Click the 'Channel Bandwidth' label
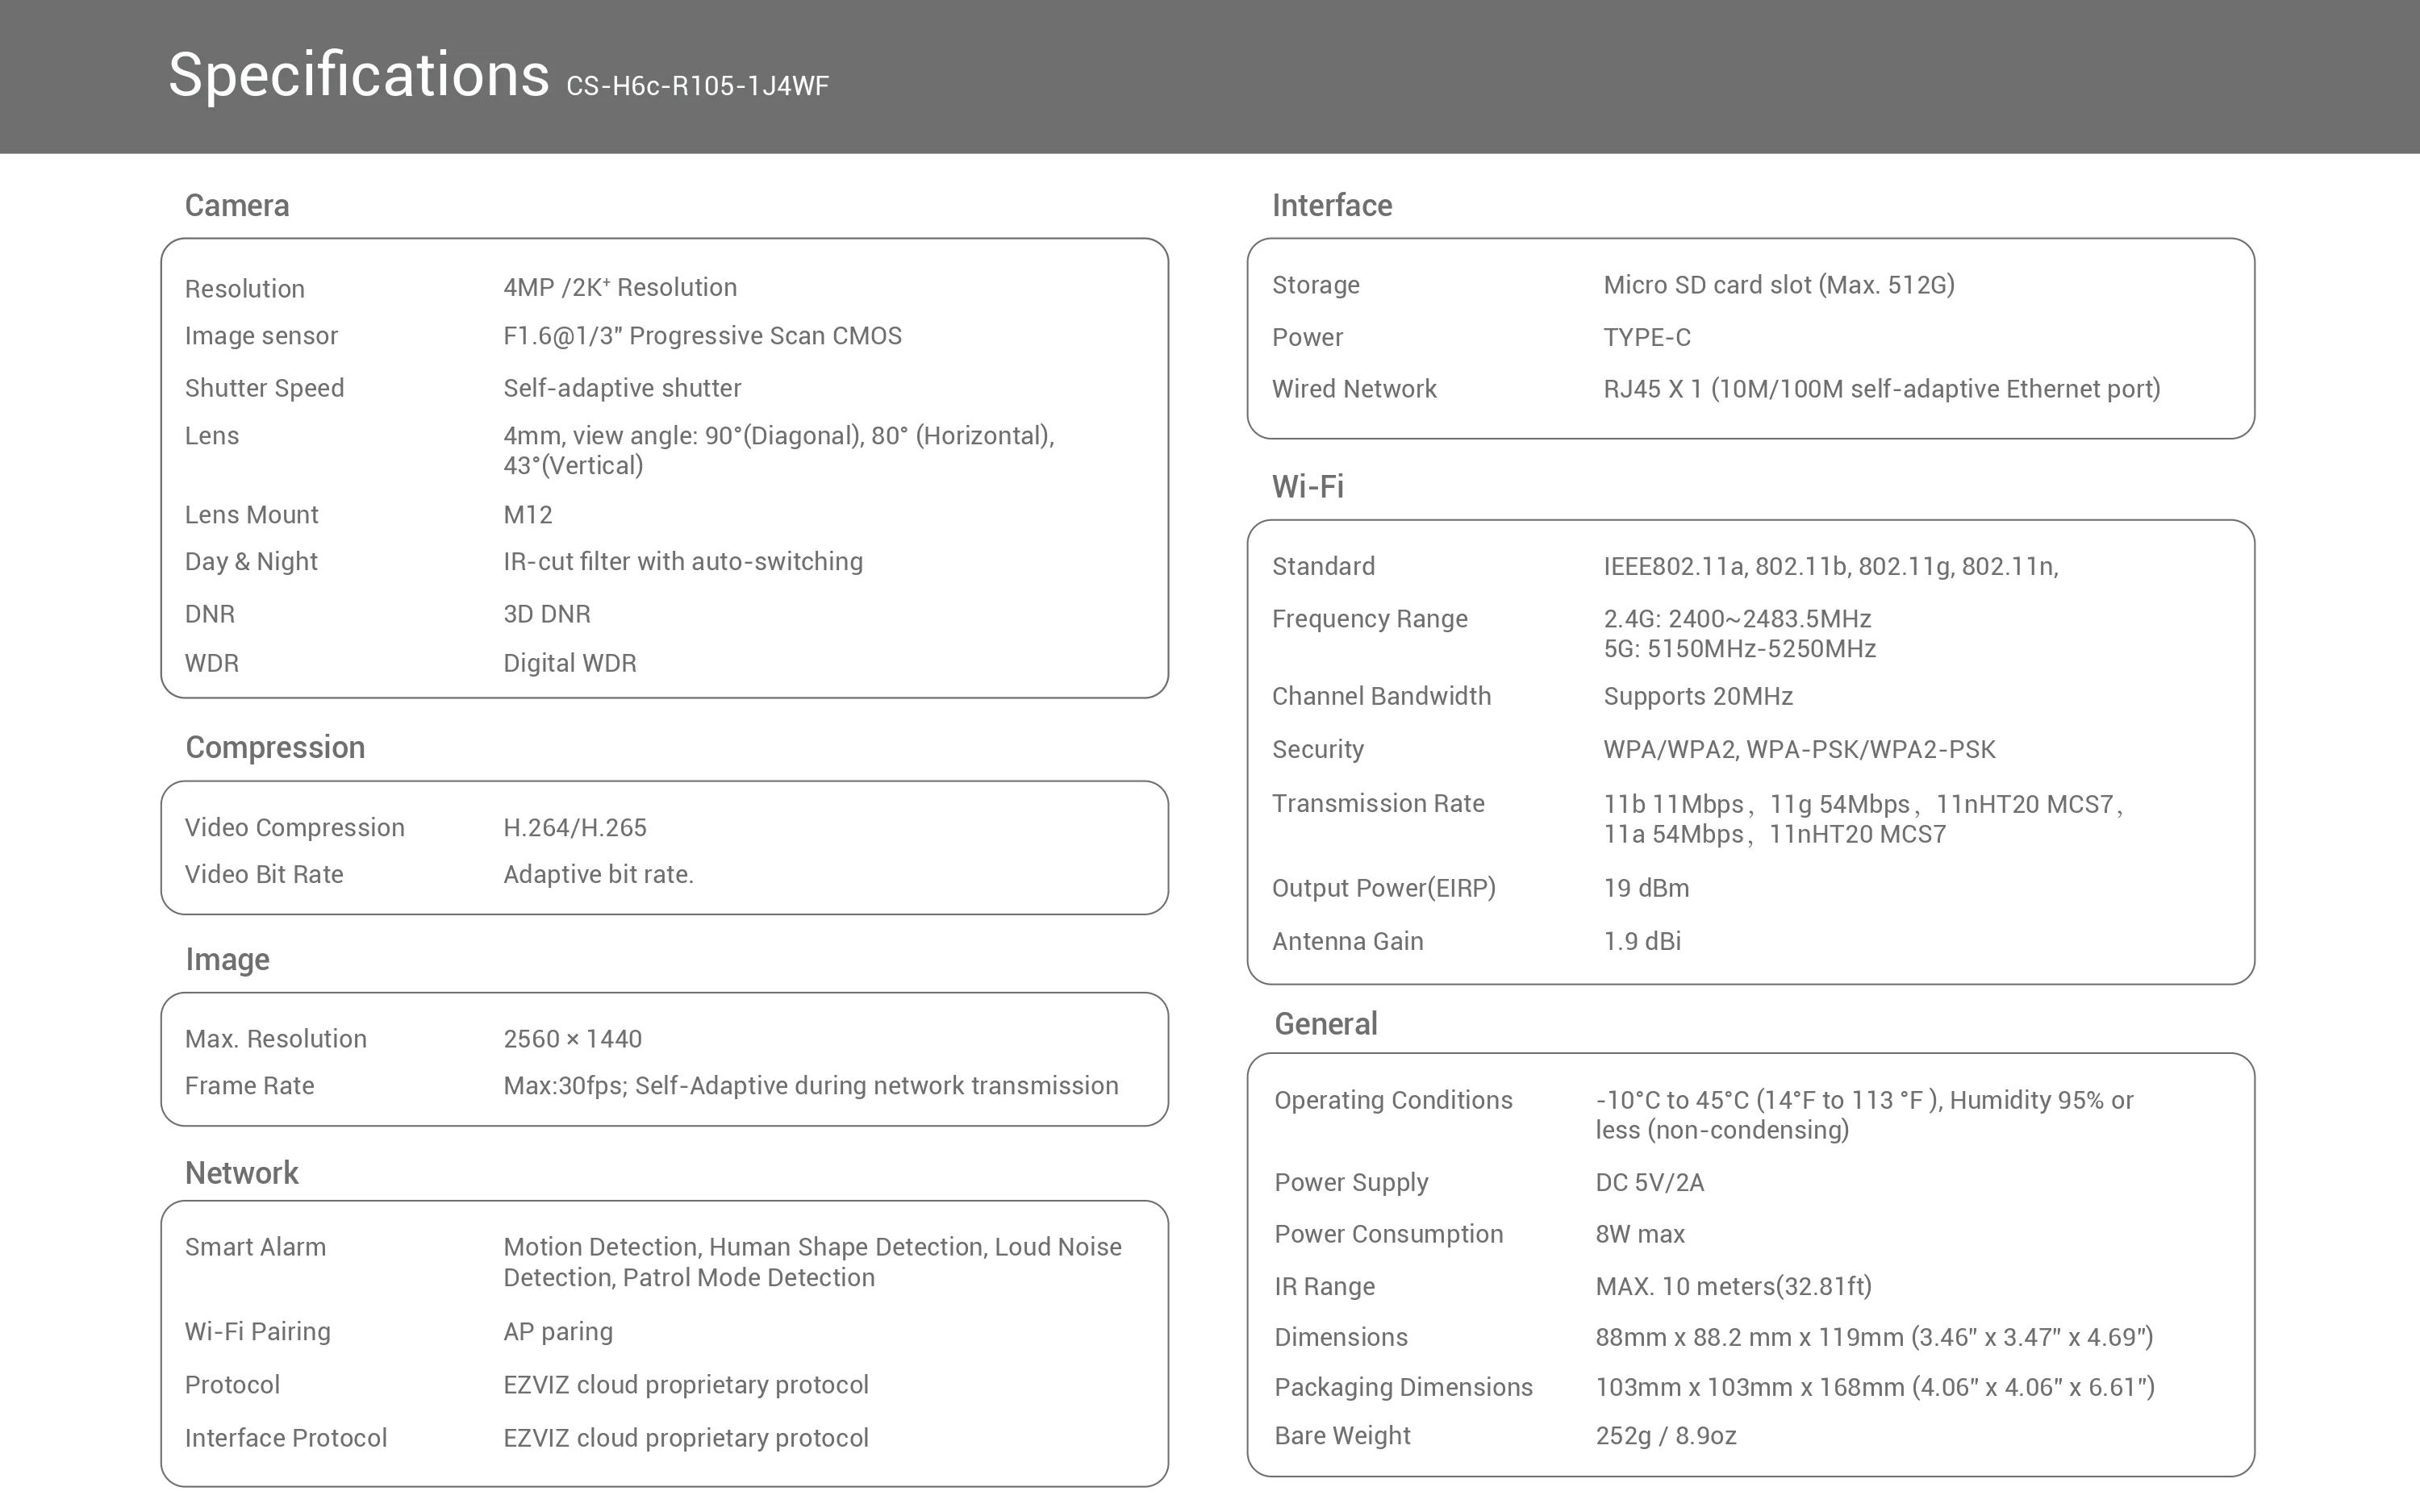Image resolution: width=2420 pixels, height=1512 pixels. 1381,696
